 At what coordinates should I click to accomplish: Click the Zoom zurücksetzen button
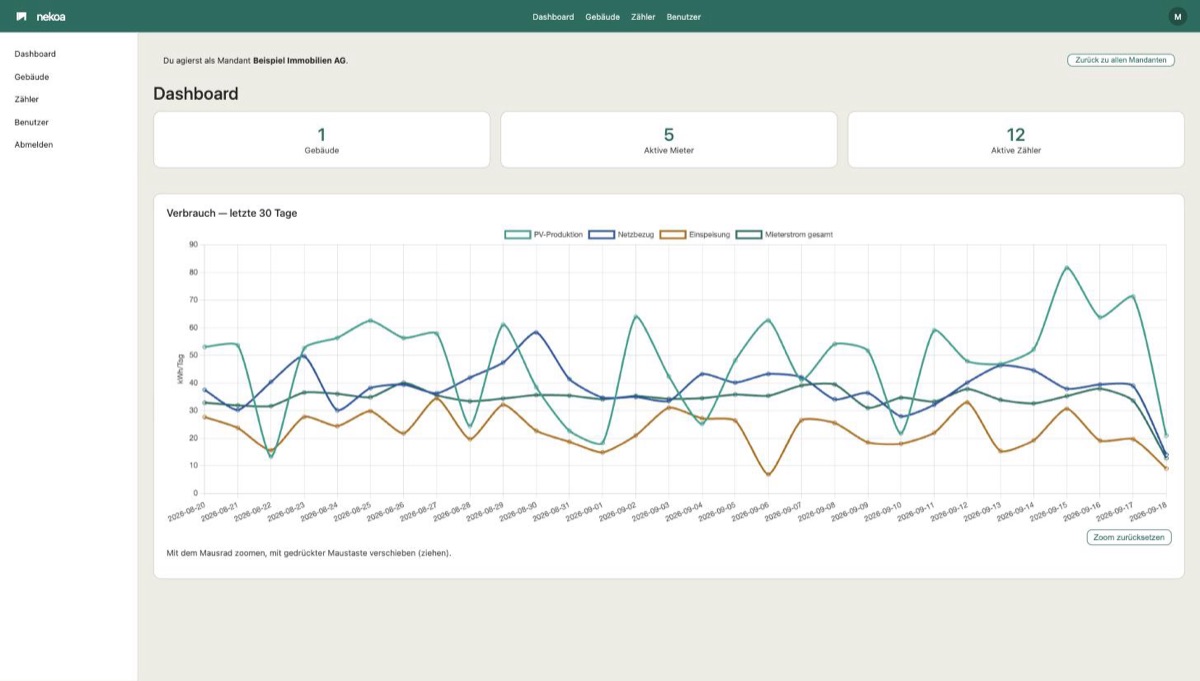[x=1128, y=537]
